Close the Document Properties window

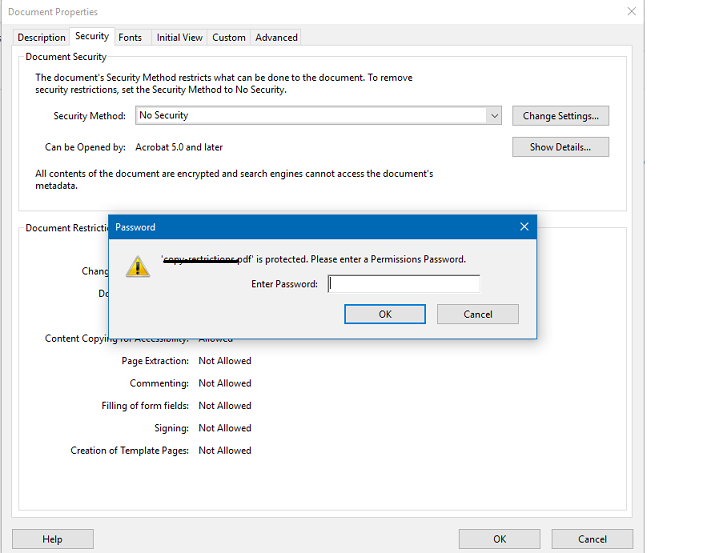(632, 11)
